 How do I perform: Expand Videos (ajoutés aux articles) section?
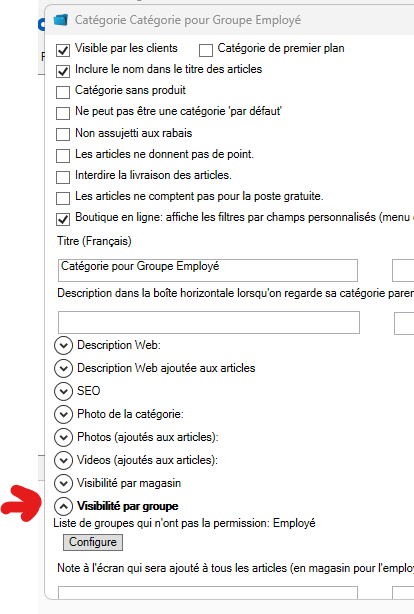tap(63, 460)
